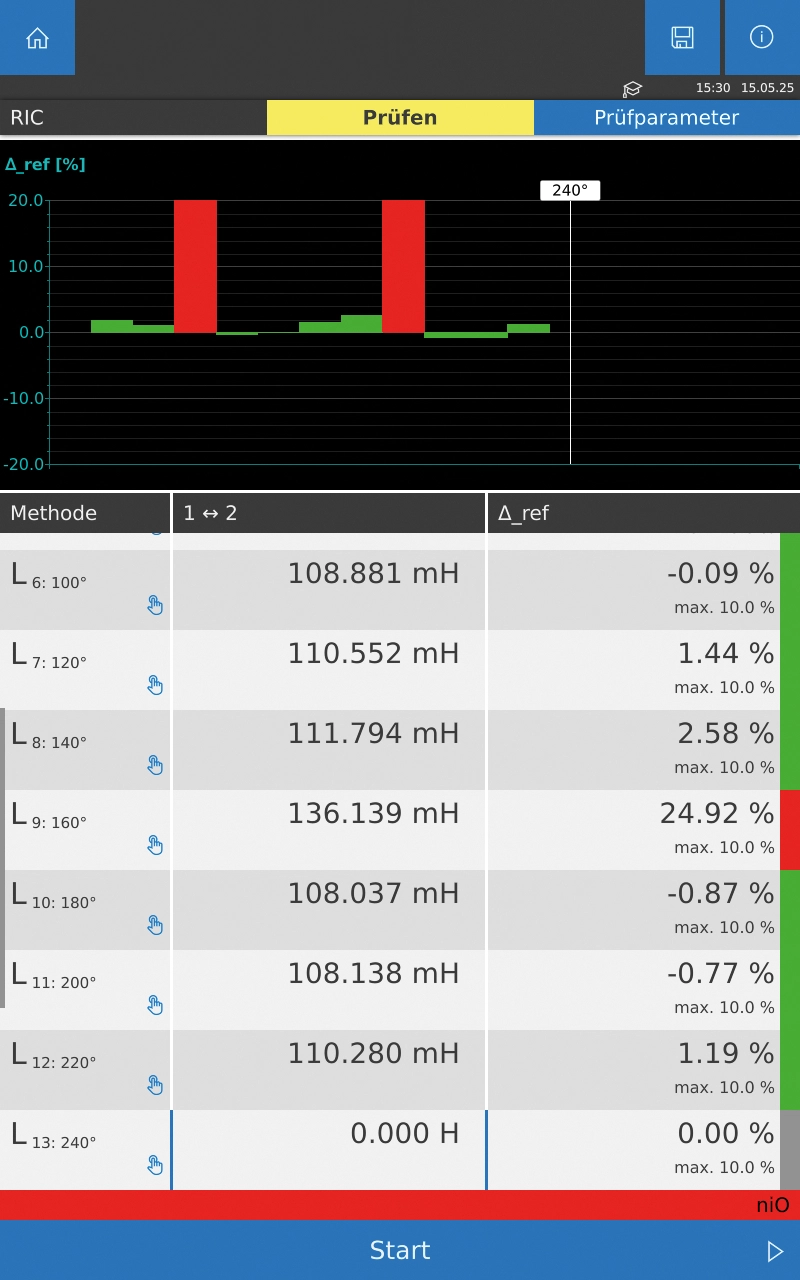Tap the hand icon for L 6: 100°

point(155,605)
